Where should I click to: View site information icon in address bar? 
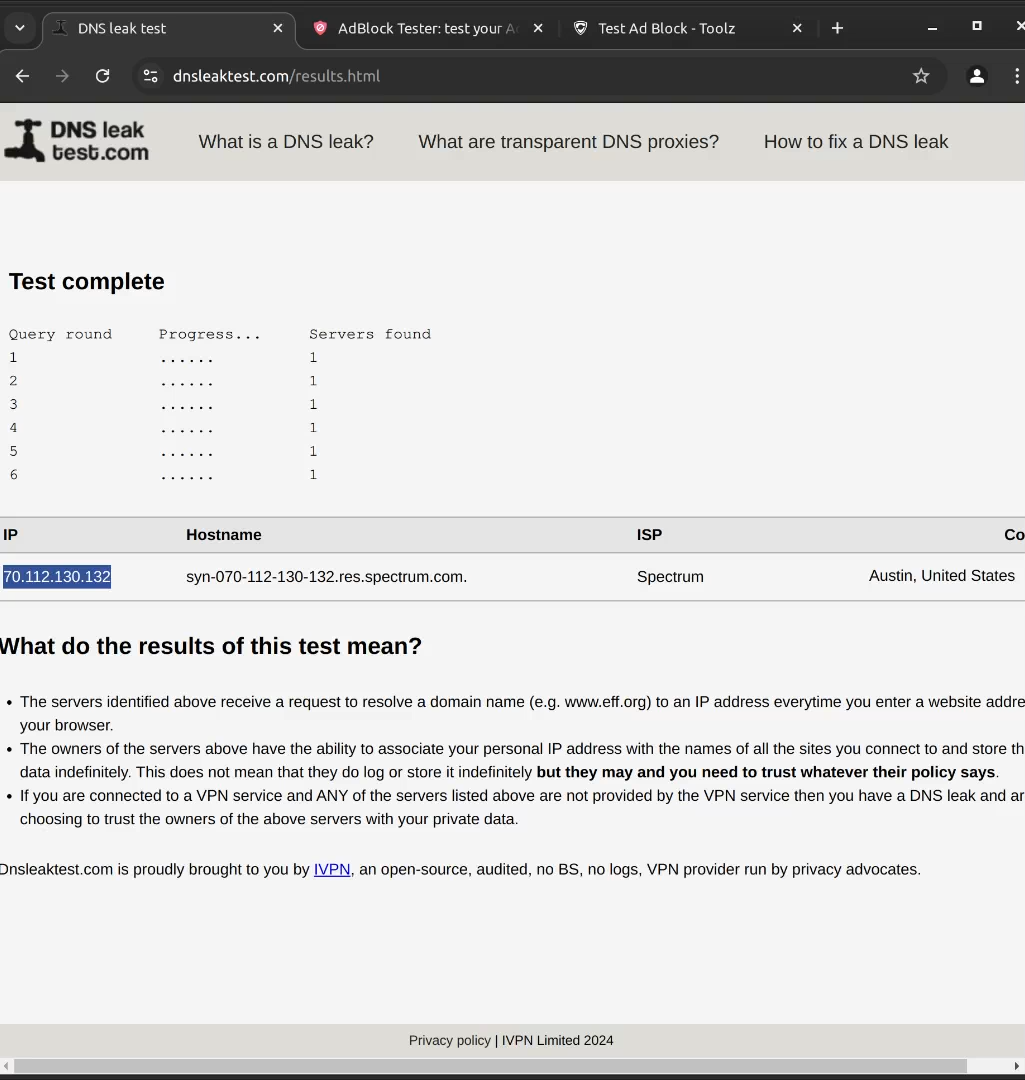pyautogui.click(x=150, y=76)
